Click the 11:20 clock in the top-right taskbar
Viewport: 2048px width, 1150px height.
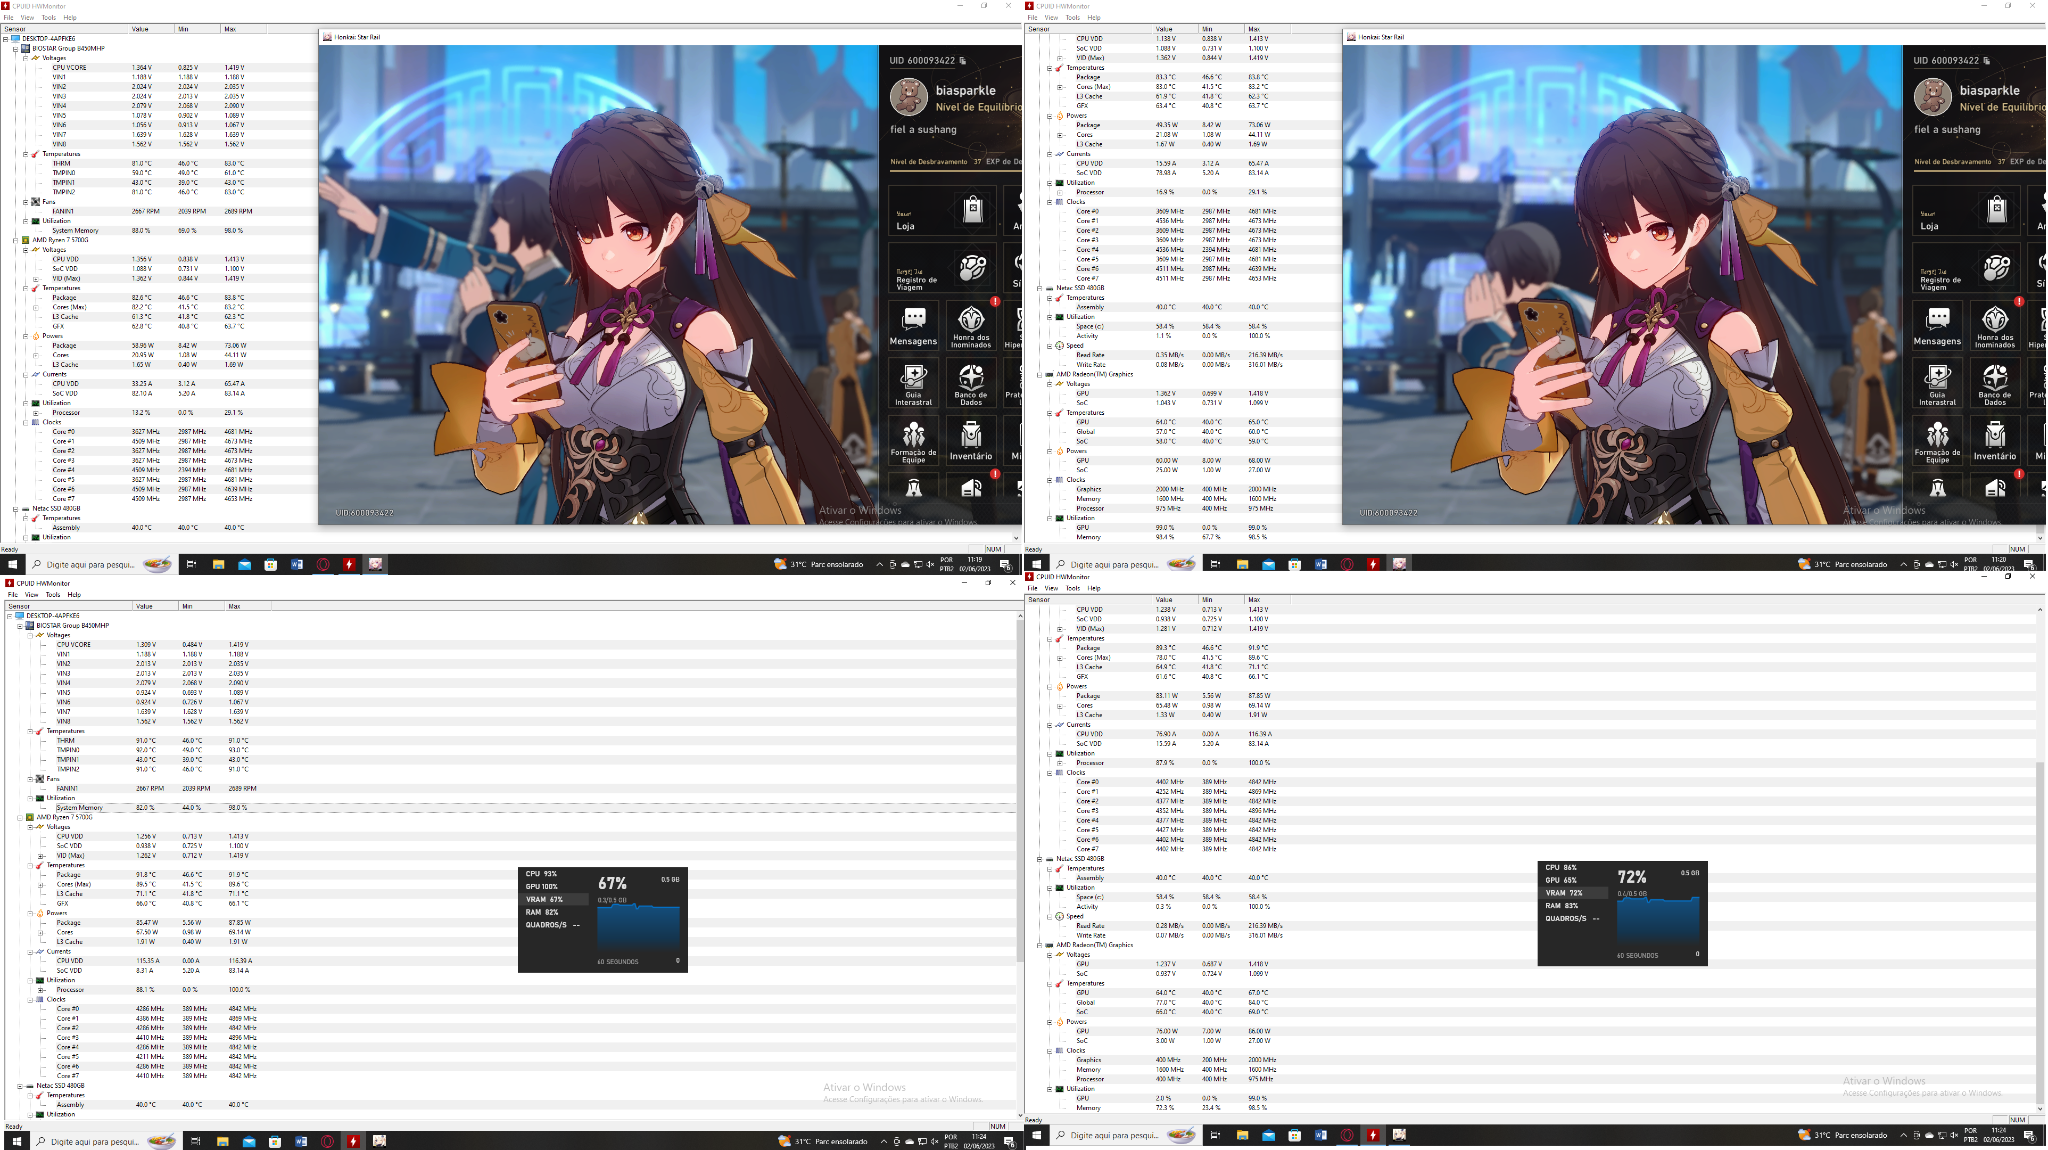point(1998,563)
